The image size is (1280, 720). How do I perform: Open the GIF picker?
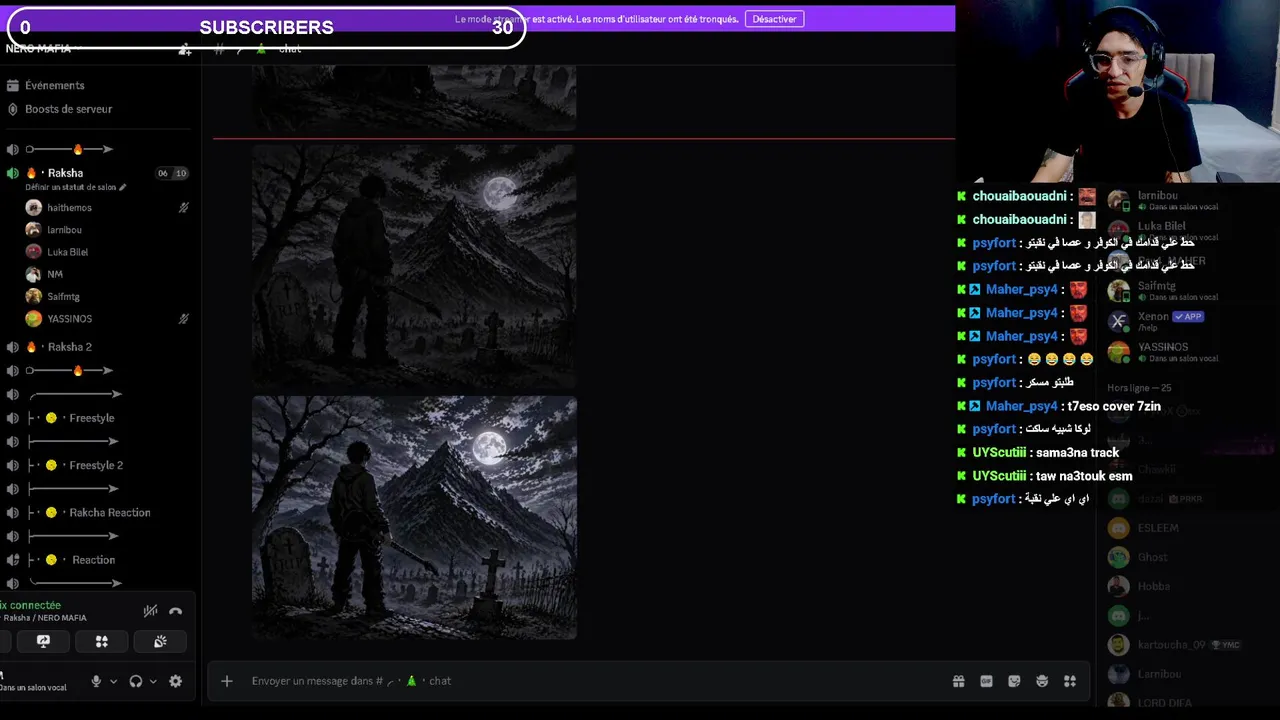pyautogui.click(x=986, y=681)
